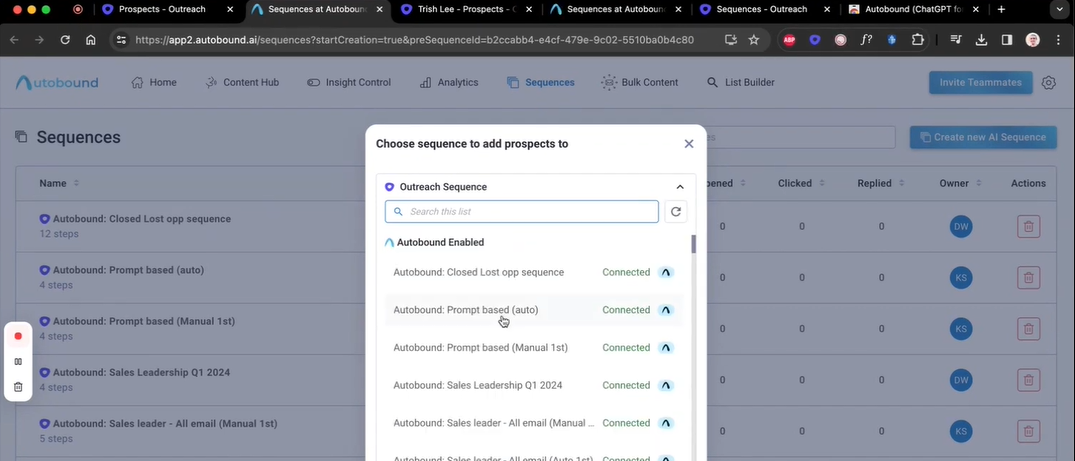This screenshot has height=461, width=1075.
Task: Delete Autobound: Sales Leadership Q1 2024 row
Action: click(1028, 380)
